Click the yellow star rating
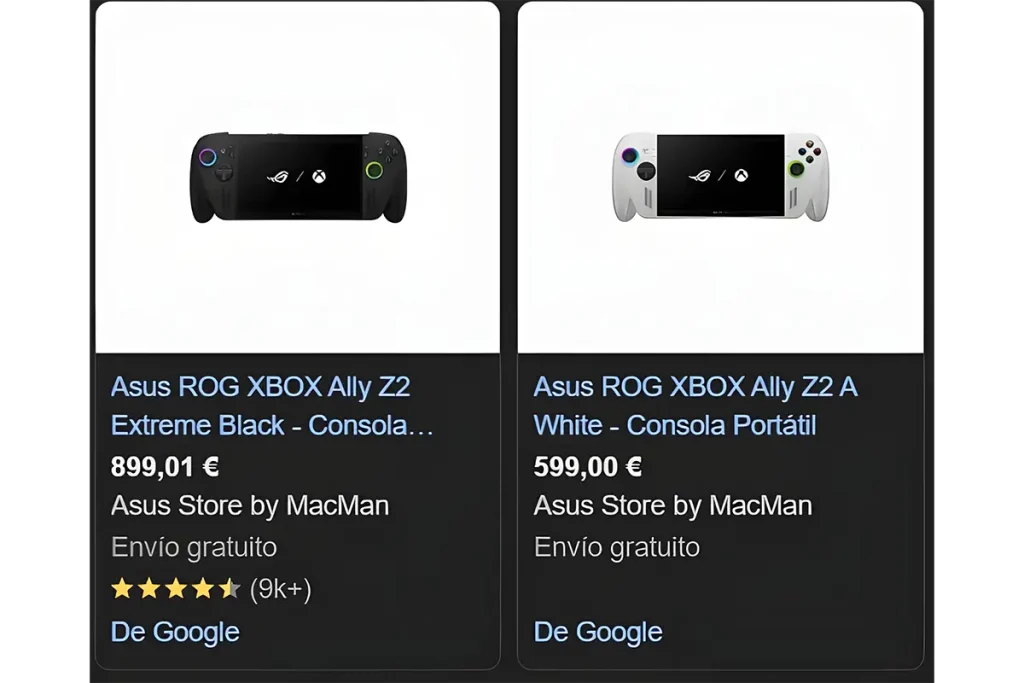The width and height of the screenshot is (1024, 683). (x=176, y=589)
